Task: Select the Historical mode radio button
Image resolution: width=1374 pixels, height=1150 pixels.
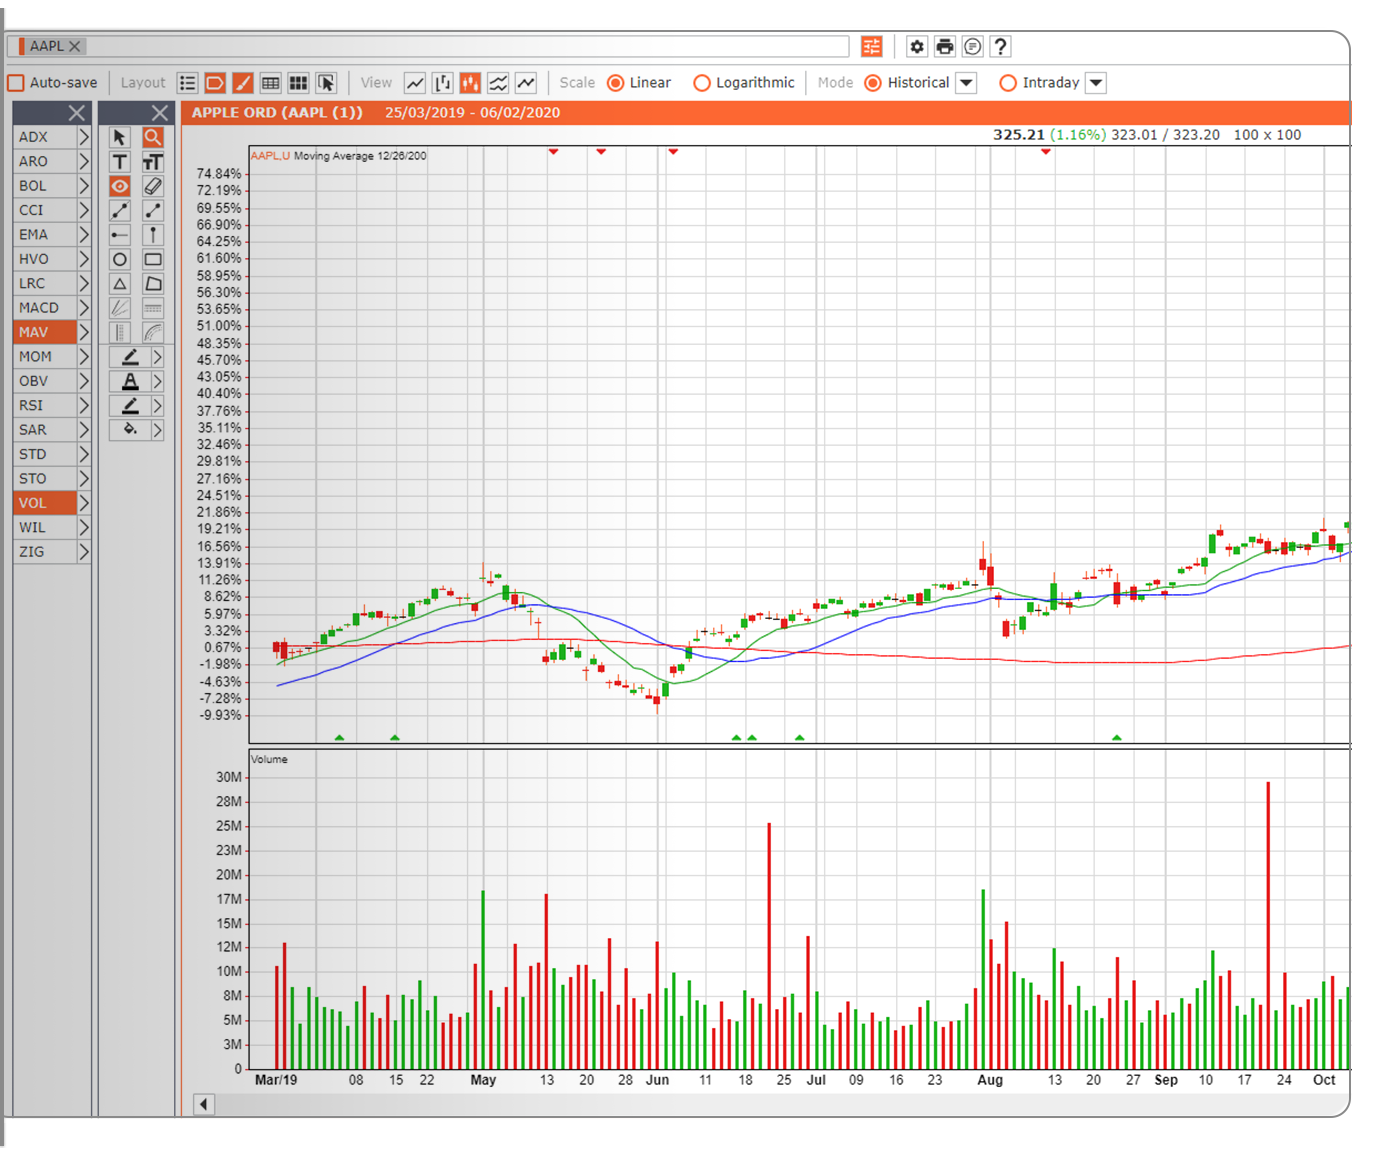Action: [873, 83]
